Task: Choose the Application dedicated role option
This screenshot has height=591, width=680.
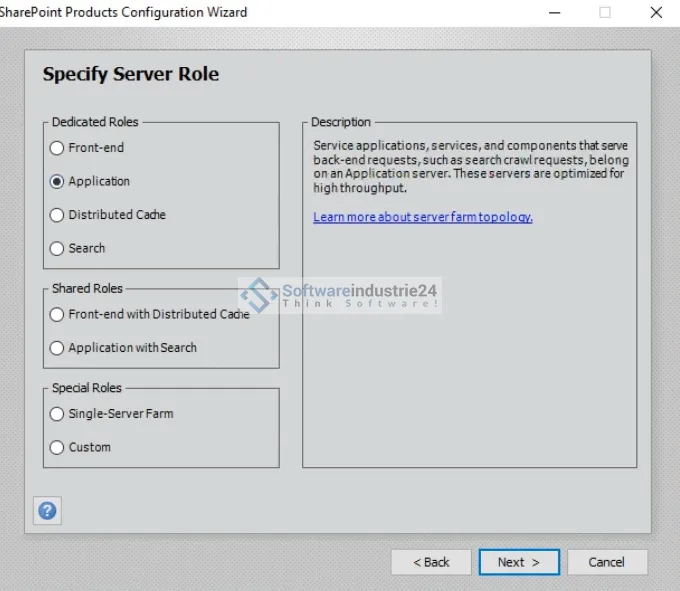Action: point(57,181)
